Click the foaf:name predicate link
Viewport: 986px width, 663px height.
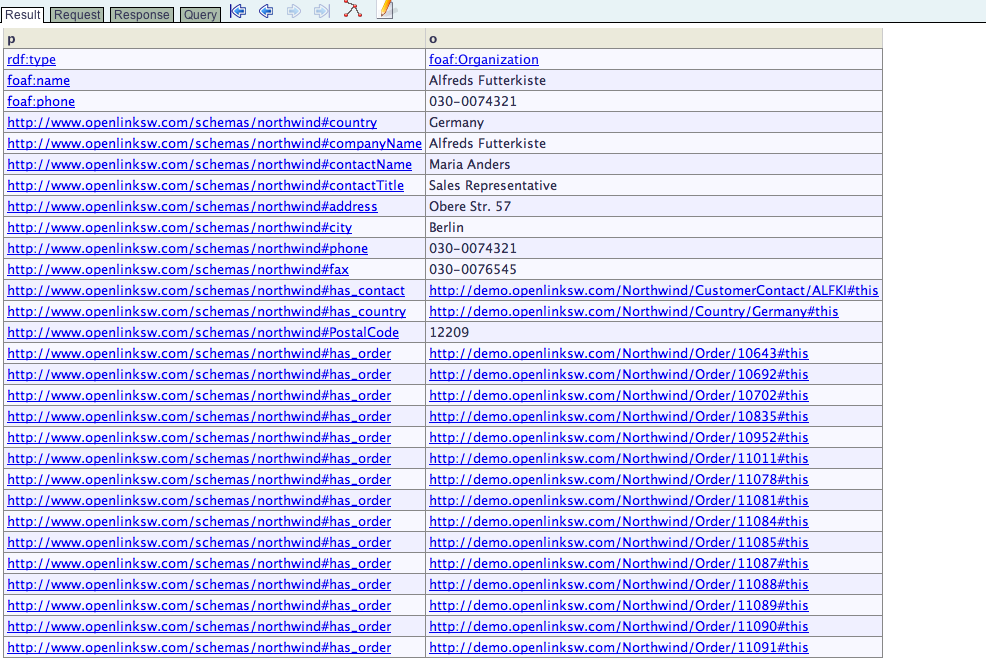coord(38,81)
